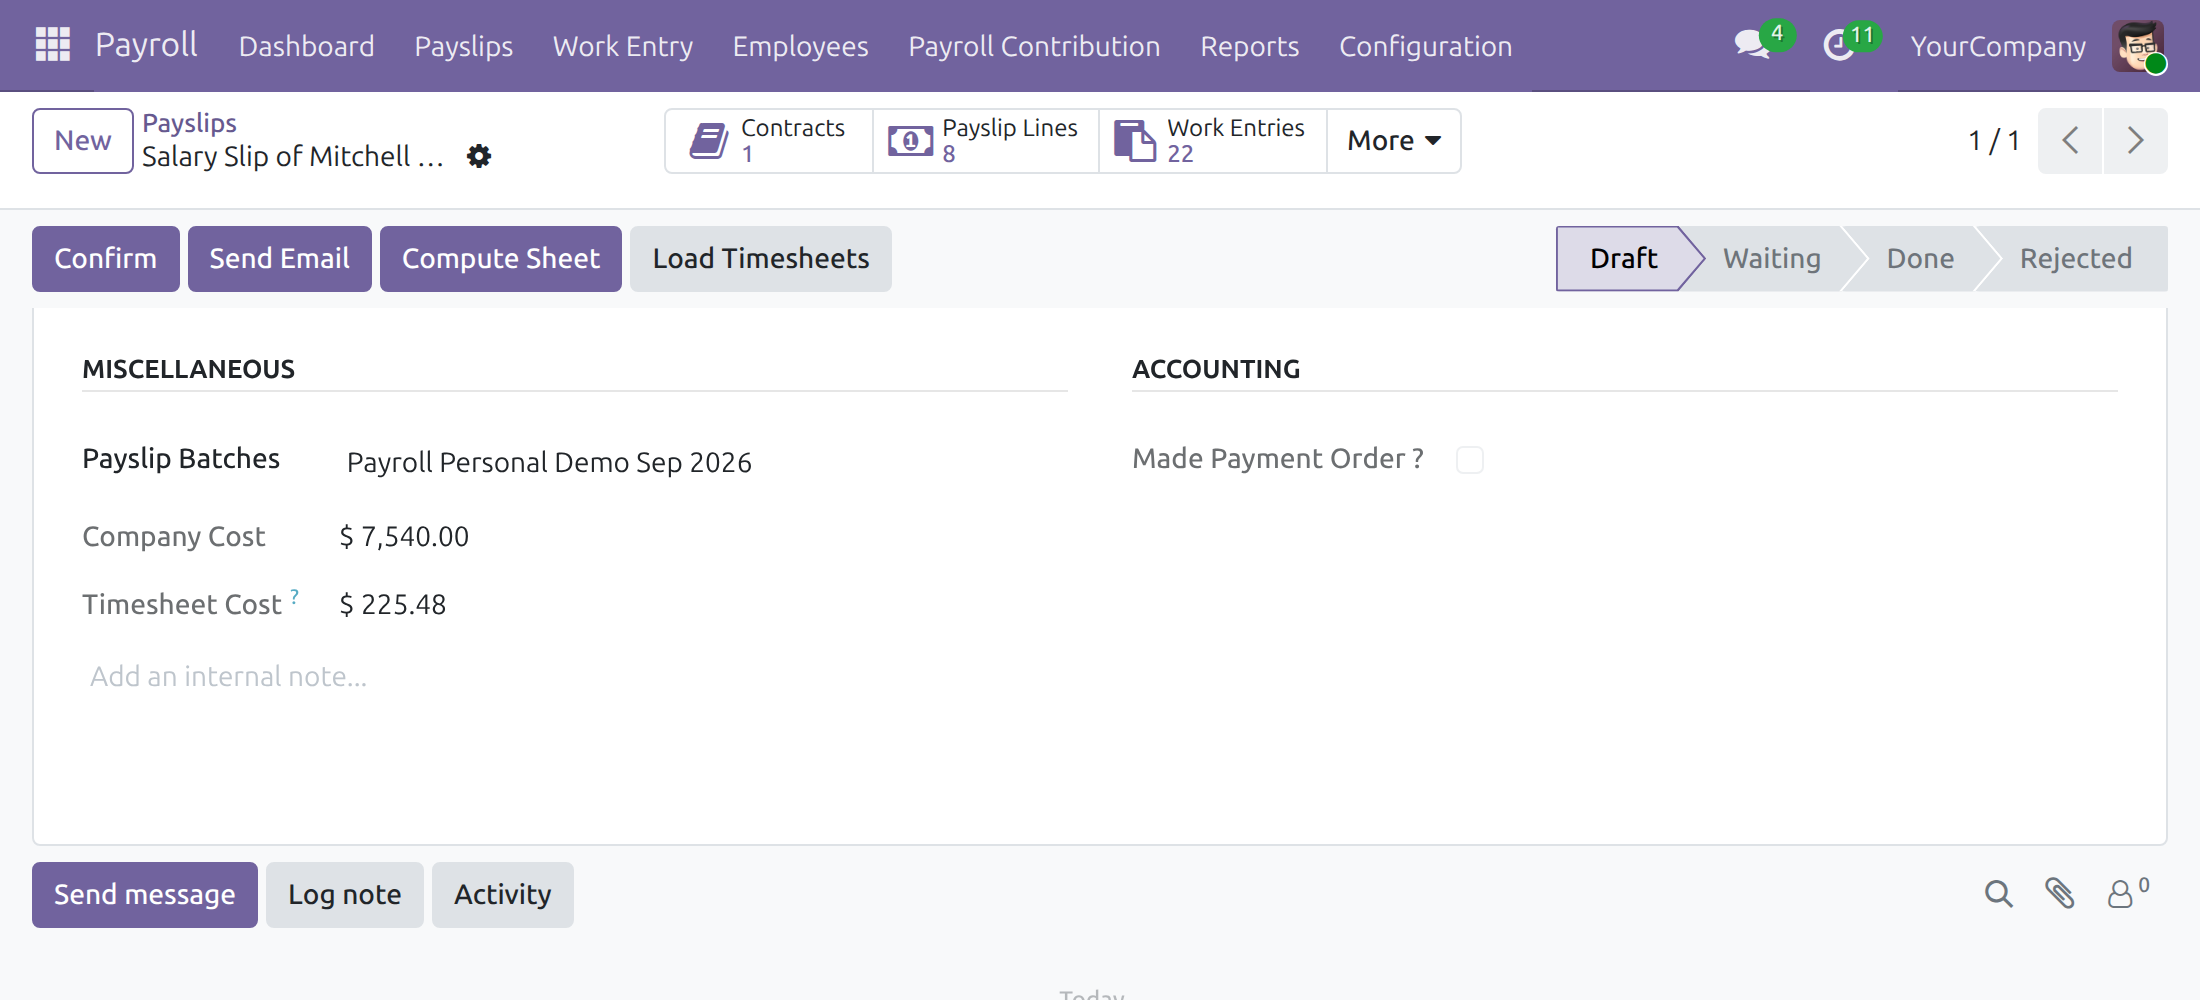This screenshot has width=2200, height=1000.
Task: Switch to the Log note tab
Action: tap(345, 895)
